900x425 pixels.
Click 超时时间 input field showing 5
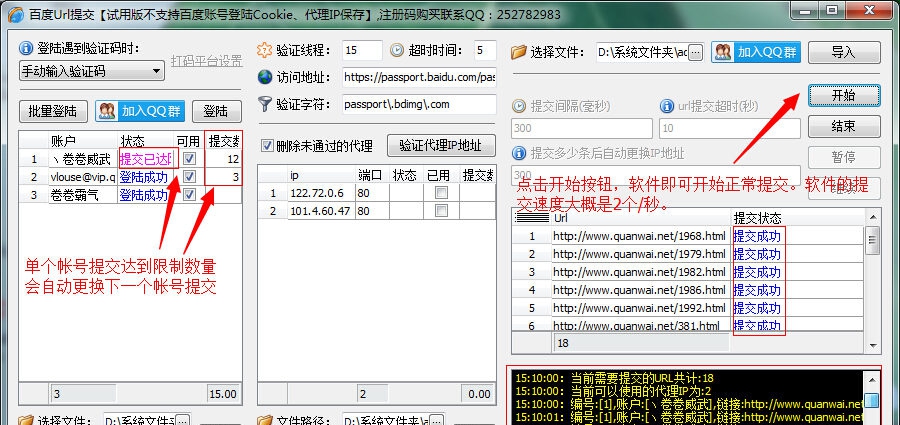(x=485, y=51)
